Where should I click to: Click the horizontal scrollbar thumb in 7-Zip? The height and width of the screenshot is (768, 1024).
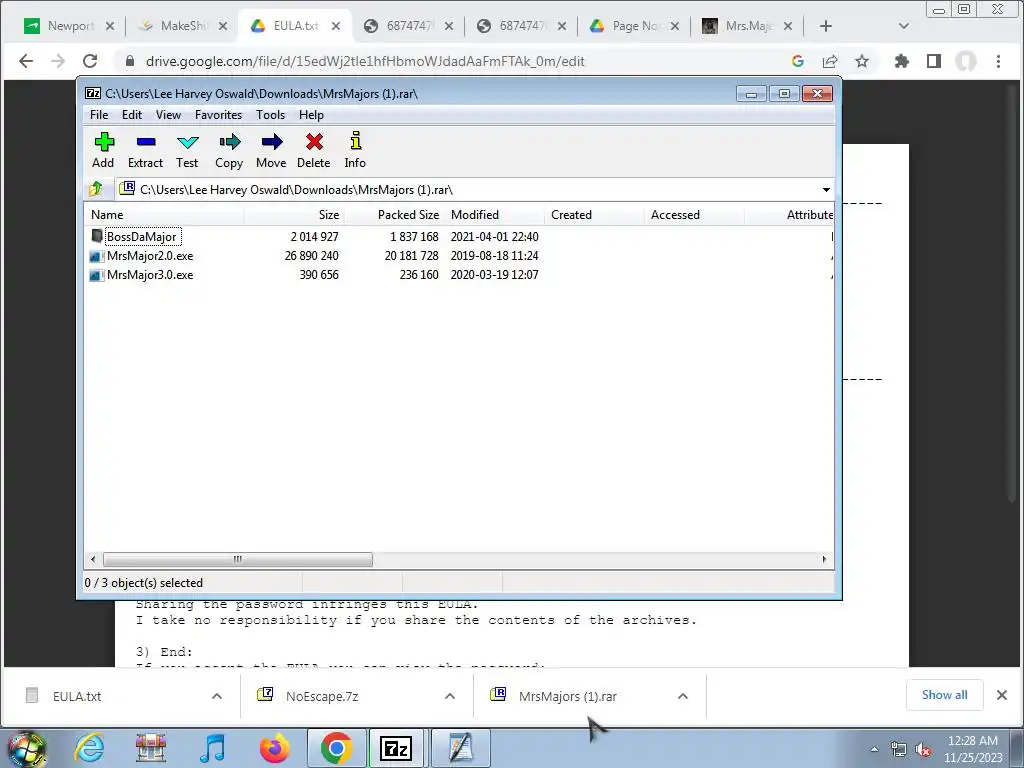(238, 560)
